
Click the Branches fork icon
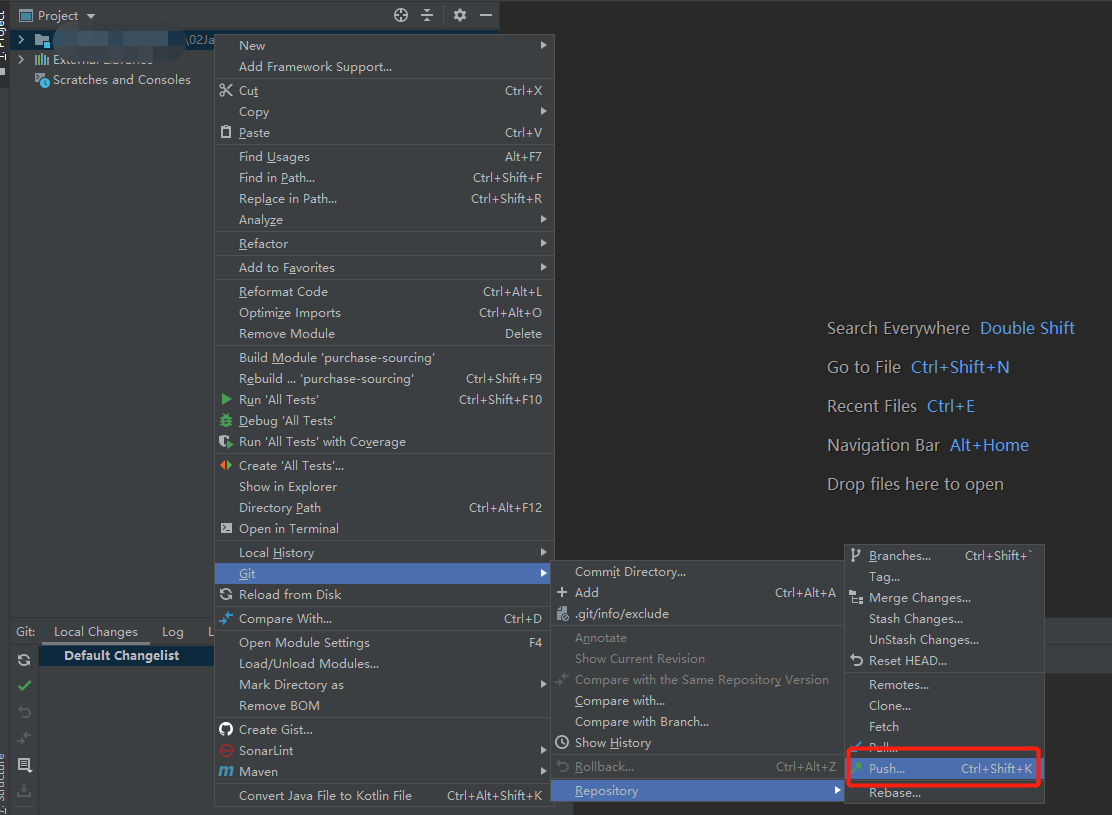[856, 555]
